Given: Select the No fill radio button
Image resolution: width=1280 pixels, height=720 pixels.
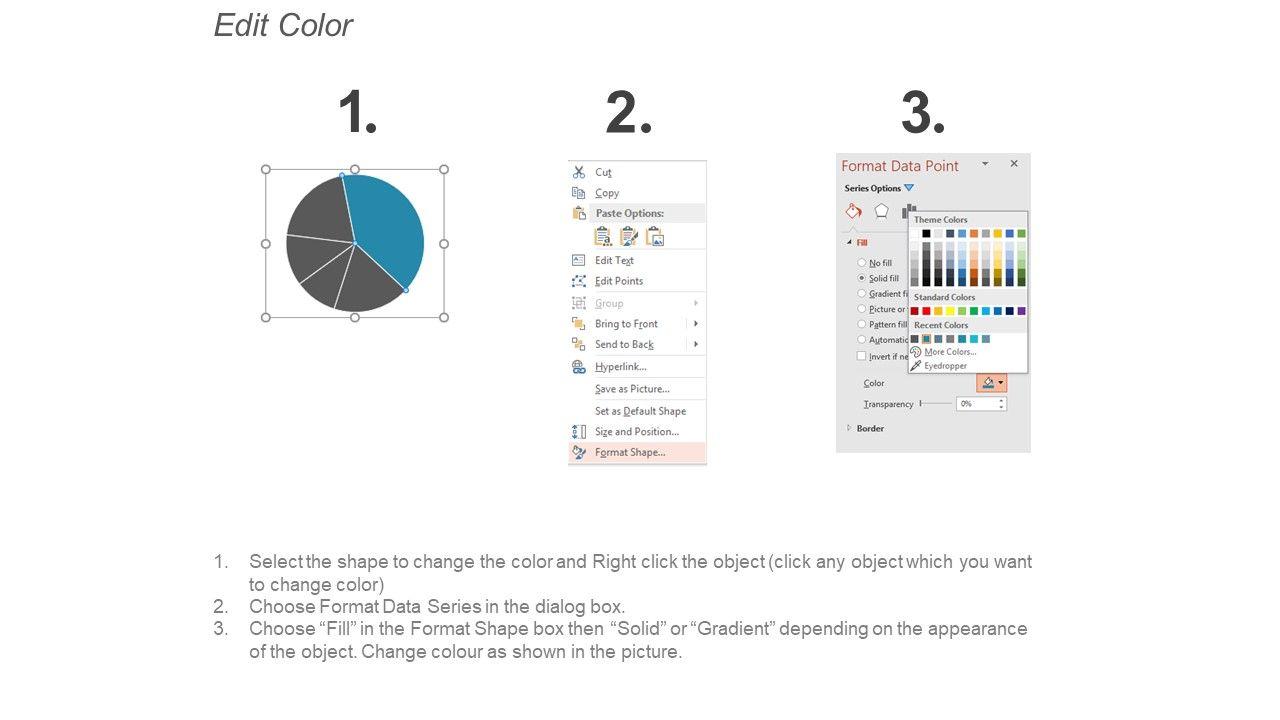Looking at the screenshot, I should pyautogui.click(x=861, y=263).
